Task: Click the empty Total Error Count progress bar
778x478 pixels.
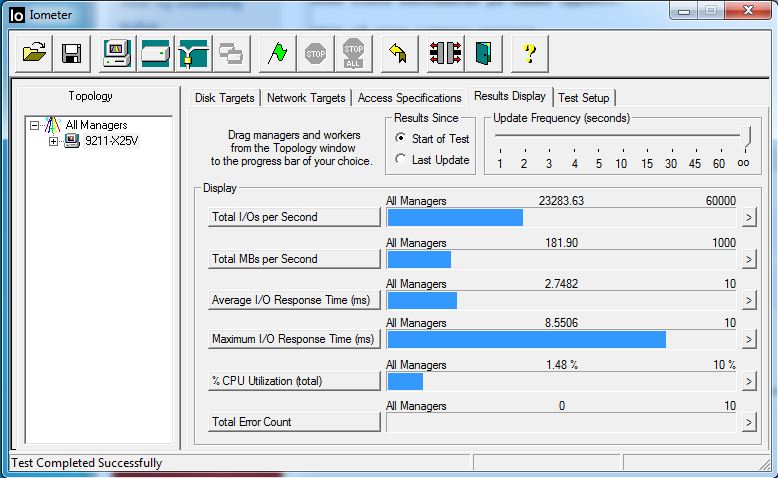Action: click(562, 422)
